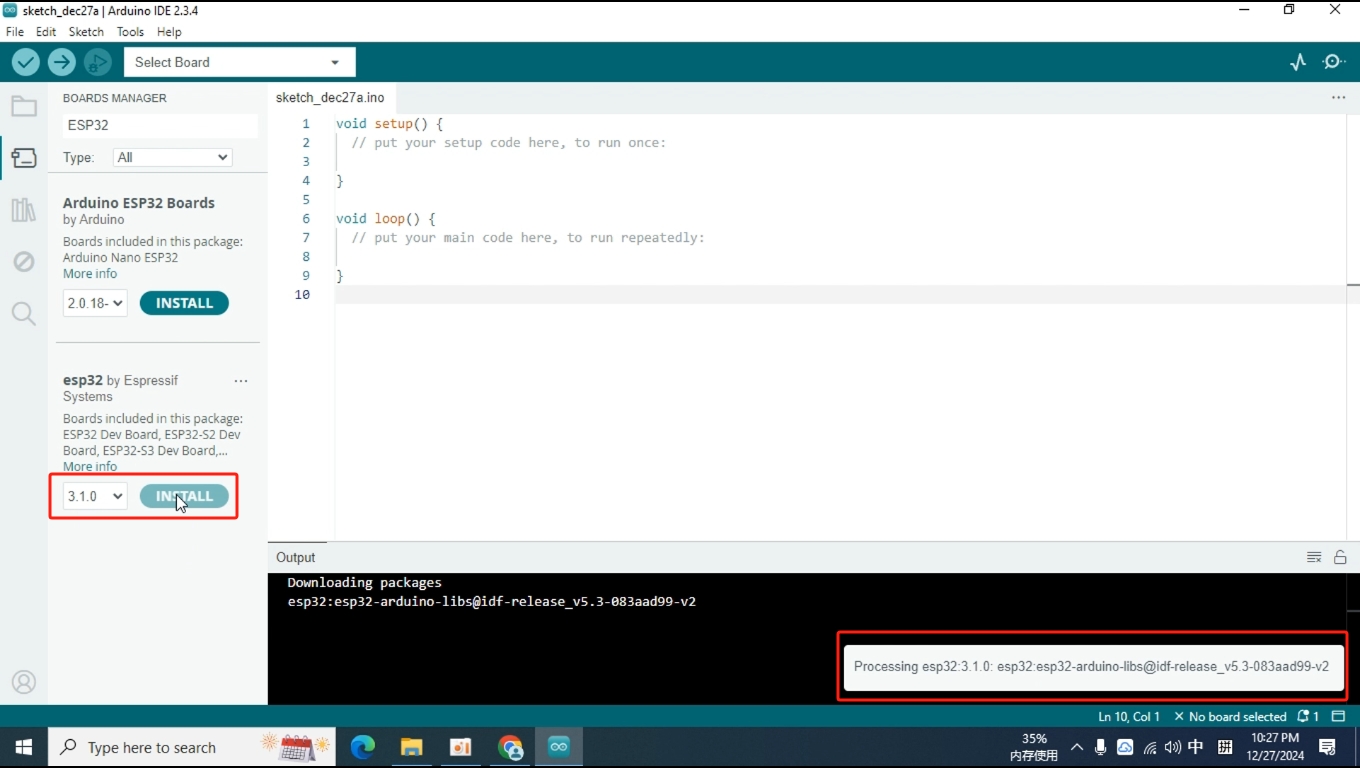Viewport: 1360px width, 768px height.
Task: Click Arduino IDE taskbar icon
Action: [559, 747]
